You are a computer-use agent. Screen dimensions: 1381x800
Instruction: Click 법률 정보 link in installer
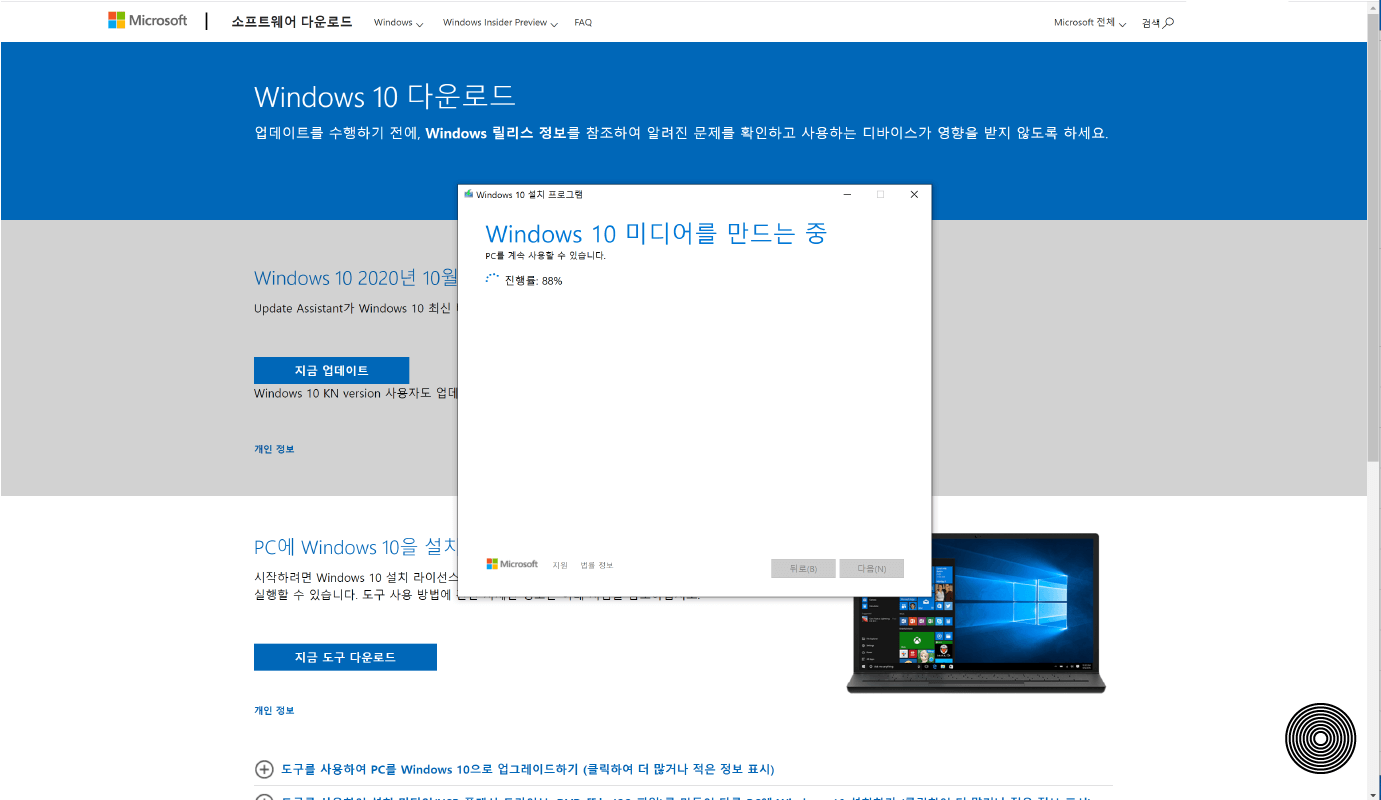597,565
